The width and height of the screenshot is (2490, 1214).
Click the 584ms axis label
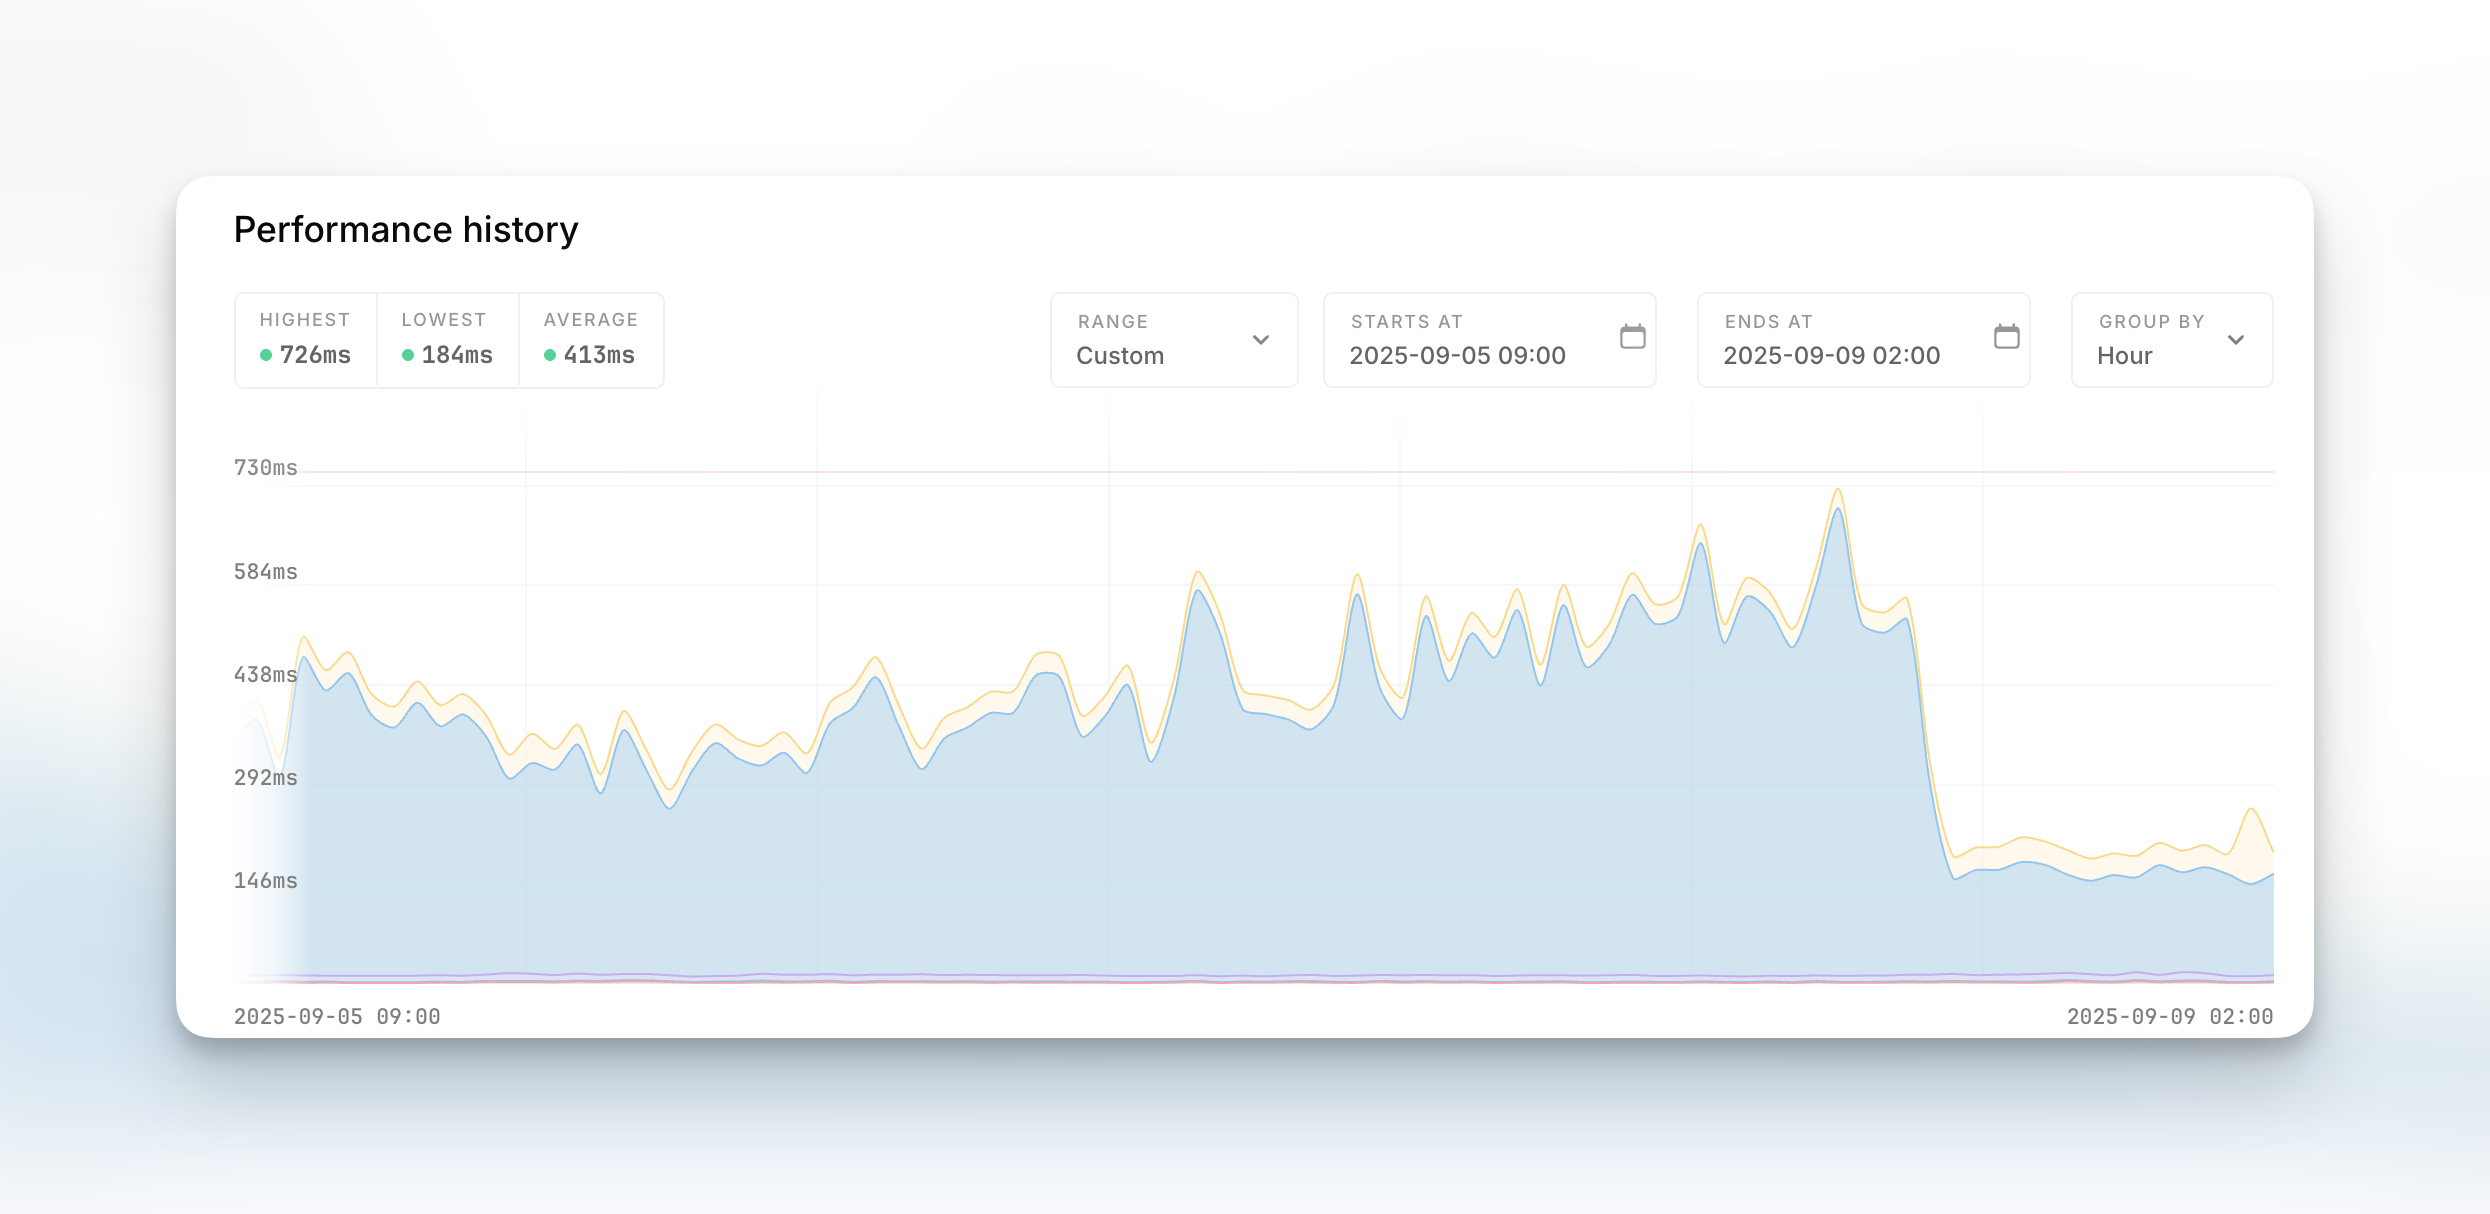pos(266,572)
